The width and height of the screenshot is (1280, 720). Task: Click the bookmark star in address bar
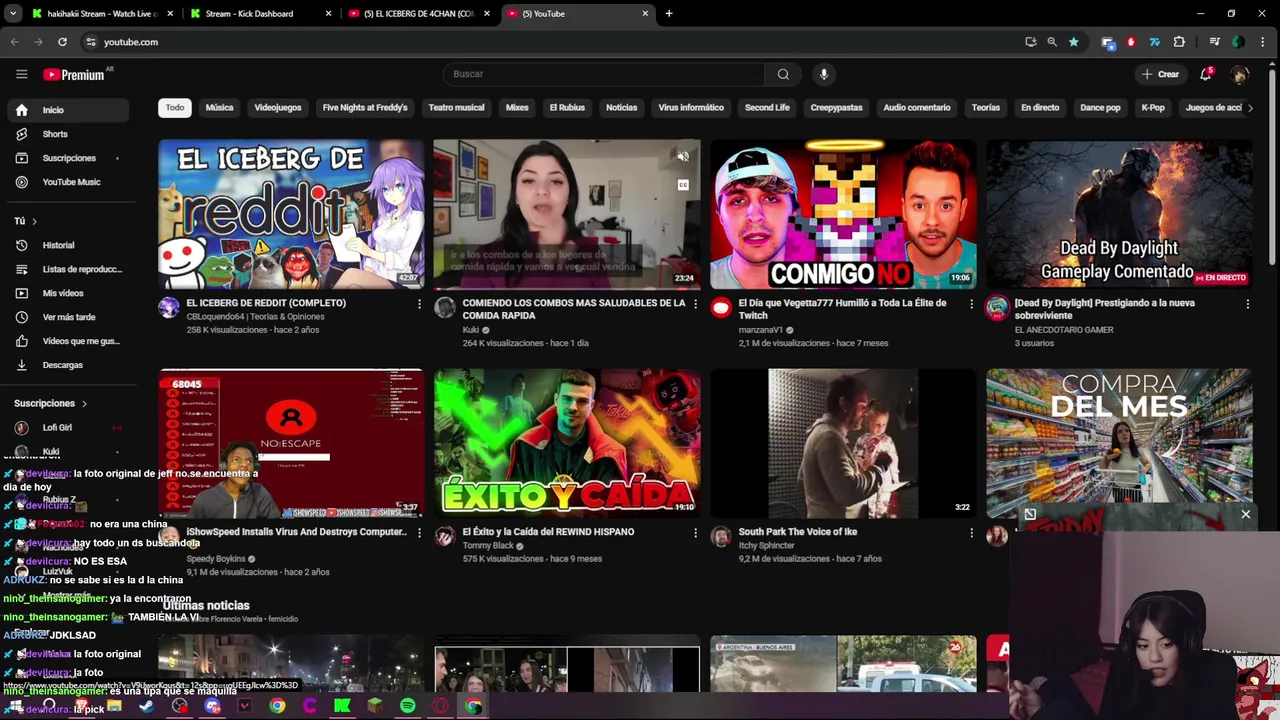click(x=1073, y=42)
